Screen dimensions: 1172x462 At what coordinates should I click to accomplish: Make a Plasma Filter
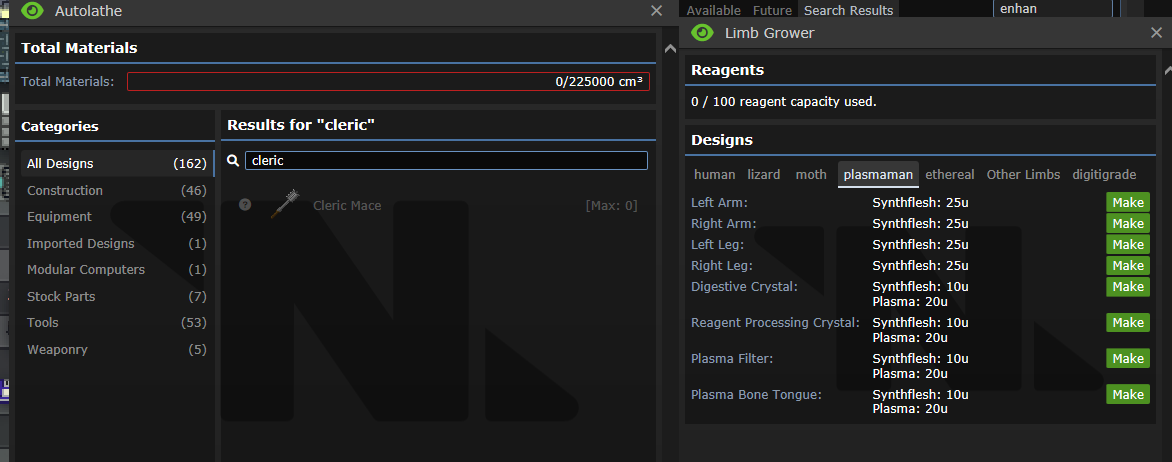(1128, 358)
